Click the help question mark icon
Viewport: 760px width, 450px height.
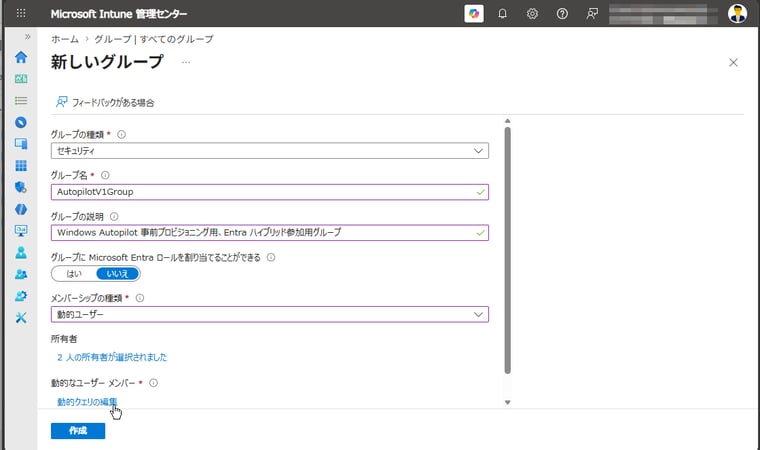pos(562,14)
